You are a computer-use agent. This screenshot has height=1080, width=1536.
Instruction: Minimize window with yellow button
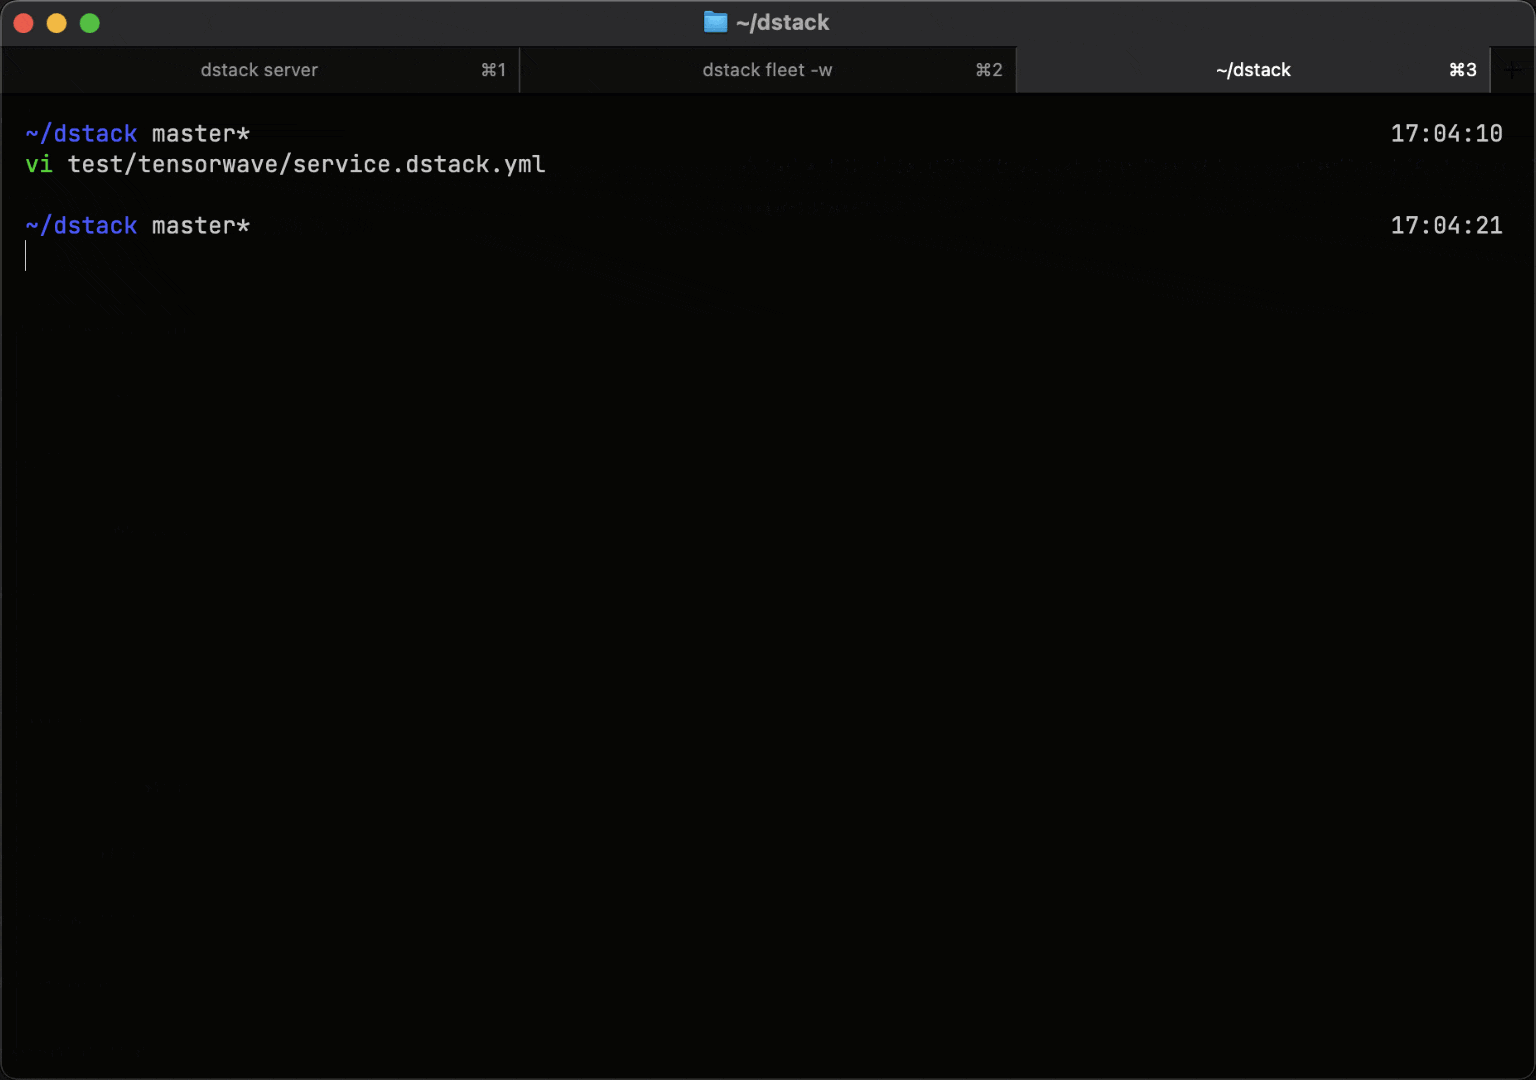[57, 23]
